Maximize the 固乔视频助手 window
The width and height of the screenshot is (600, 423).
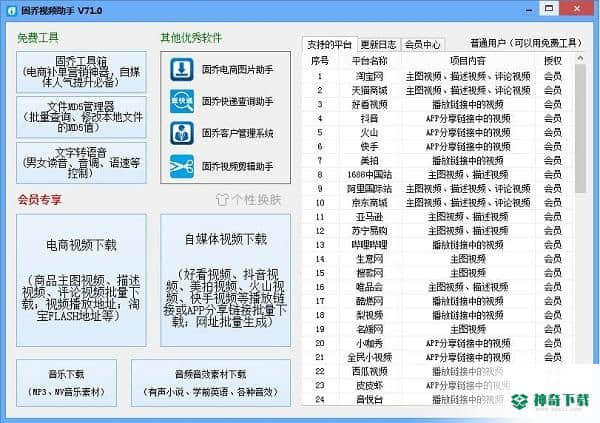pos(549,8)
